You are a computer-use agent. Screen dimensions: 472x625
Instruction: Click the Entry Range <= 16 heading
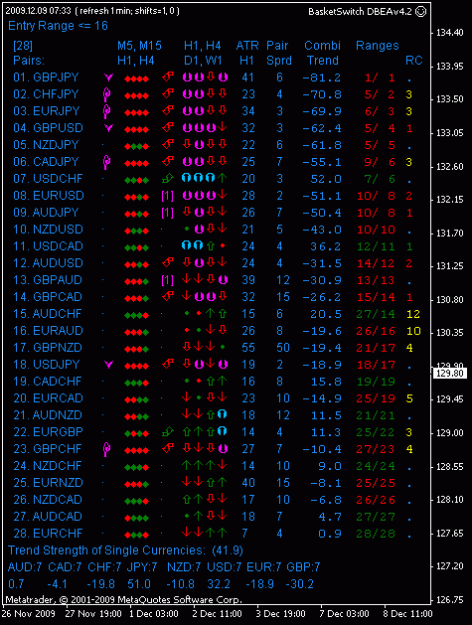(x=58, y=26)
